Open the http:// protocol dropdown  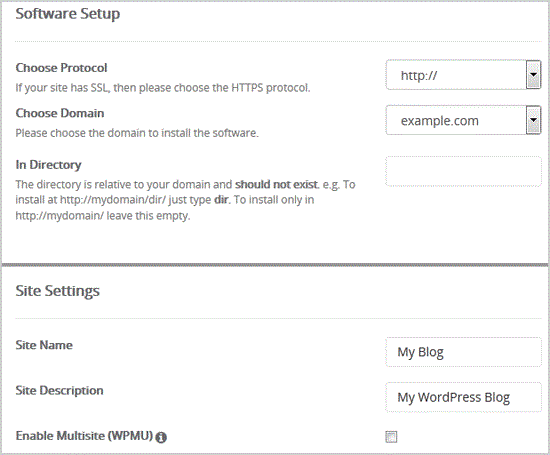point(463,75)
